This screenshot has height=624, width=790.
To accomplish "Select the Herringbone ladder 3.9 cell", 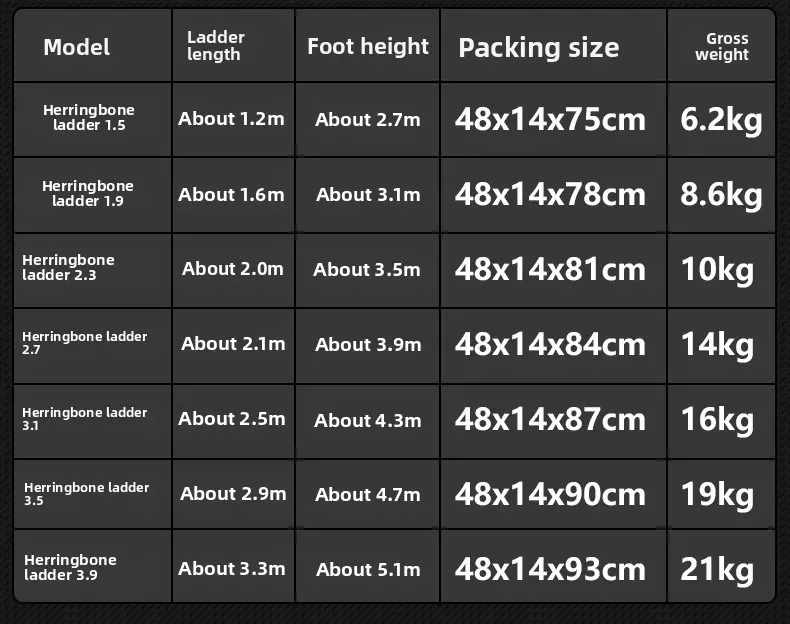I will tap(93, 566).
